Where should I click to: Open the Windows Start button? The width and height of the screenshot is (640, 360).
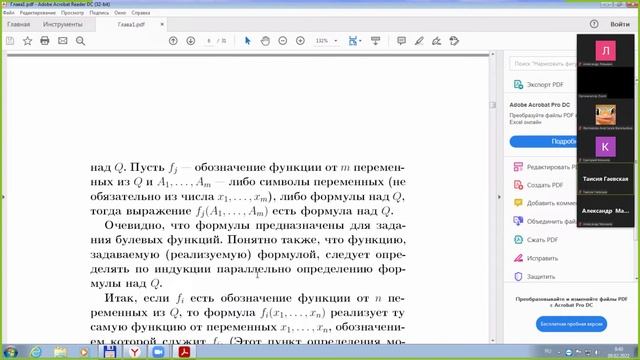(x=11, y=352)
